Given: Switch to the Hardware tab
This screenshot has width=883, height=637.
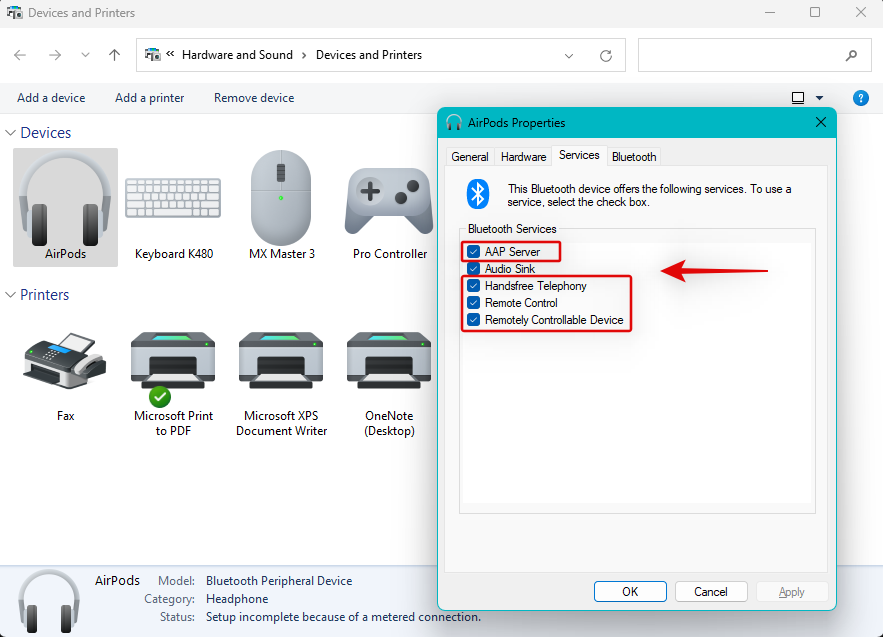Looking at the screenshot, I should click(523, 157).
